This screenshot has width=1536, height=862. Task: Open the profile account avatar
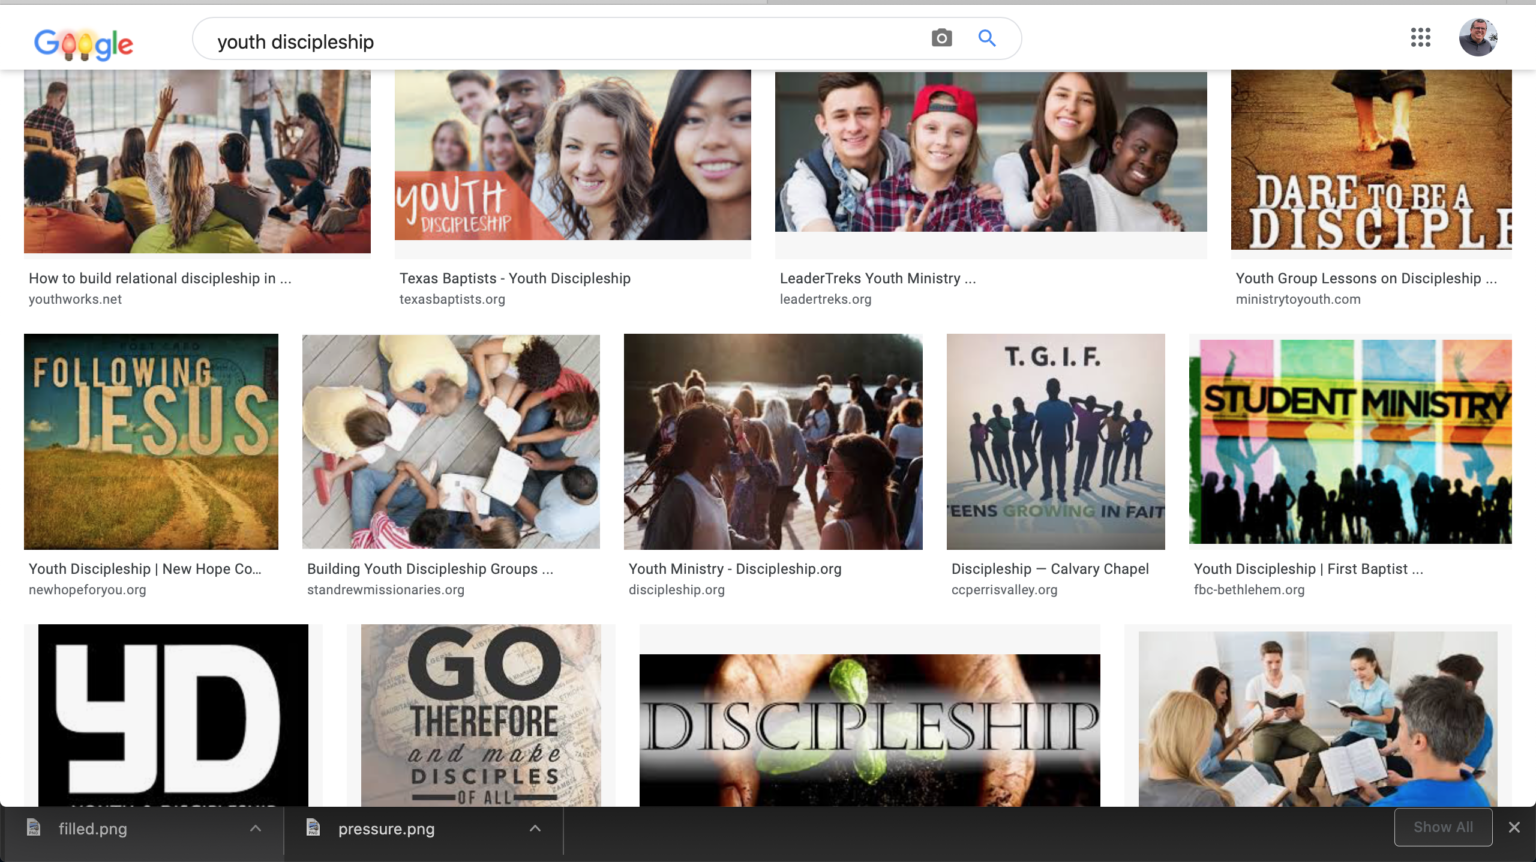(x=1478, y=37)
